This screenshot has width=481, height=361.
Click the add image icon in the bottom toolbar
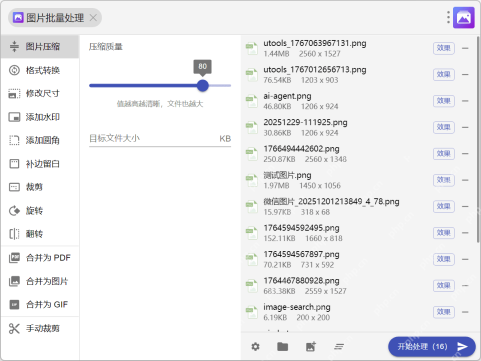311,347
